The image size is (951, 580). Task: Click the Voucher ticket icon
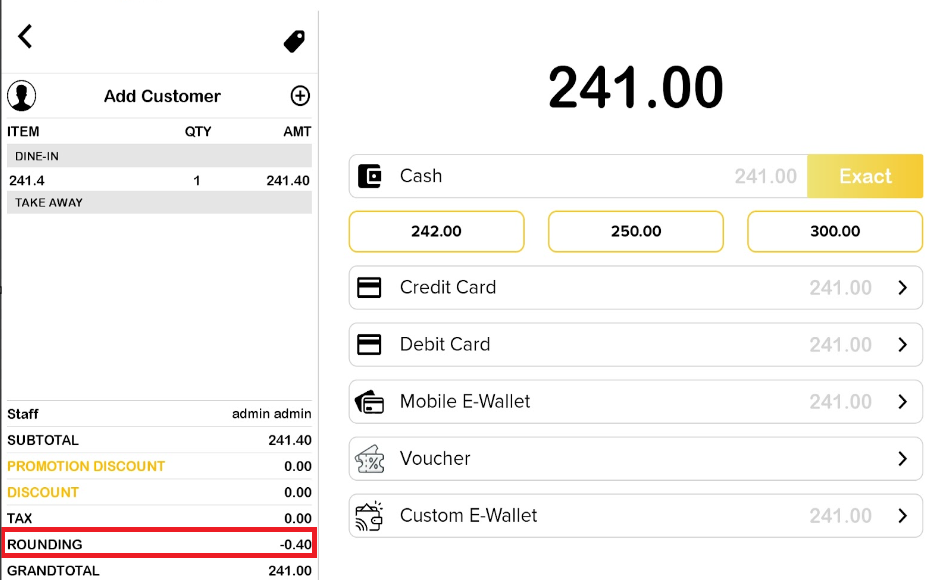point(369,459)
